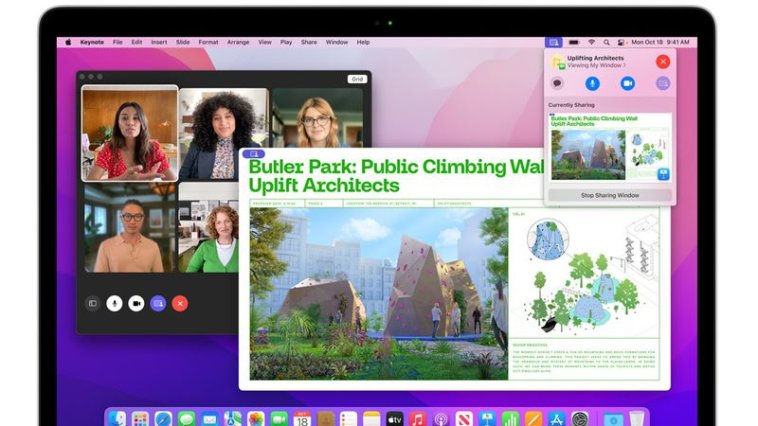Select the curly-haired woman's video tile
The width and height of the screenshot is (758, 426).
[x=224, y=134]
